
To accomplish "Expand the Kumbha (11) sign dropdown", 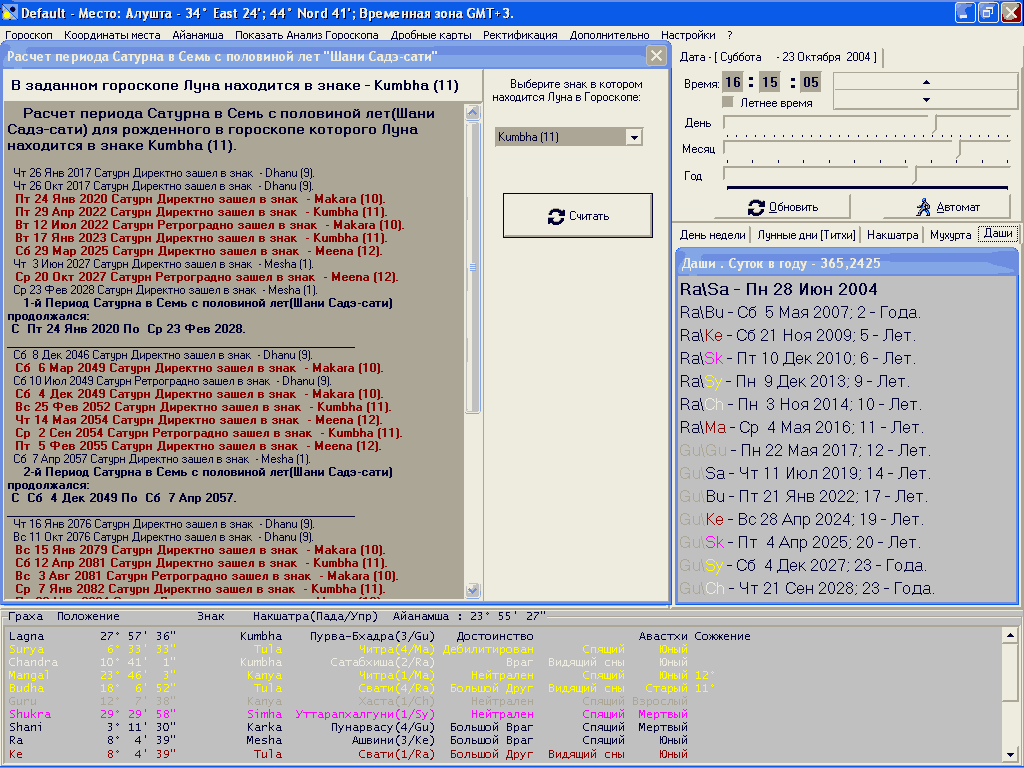I will (x=632, y=137).
